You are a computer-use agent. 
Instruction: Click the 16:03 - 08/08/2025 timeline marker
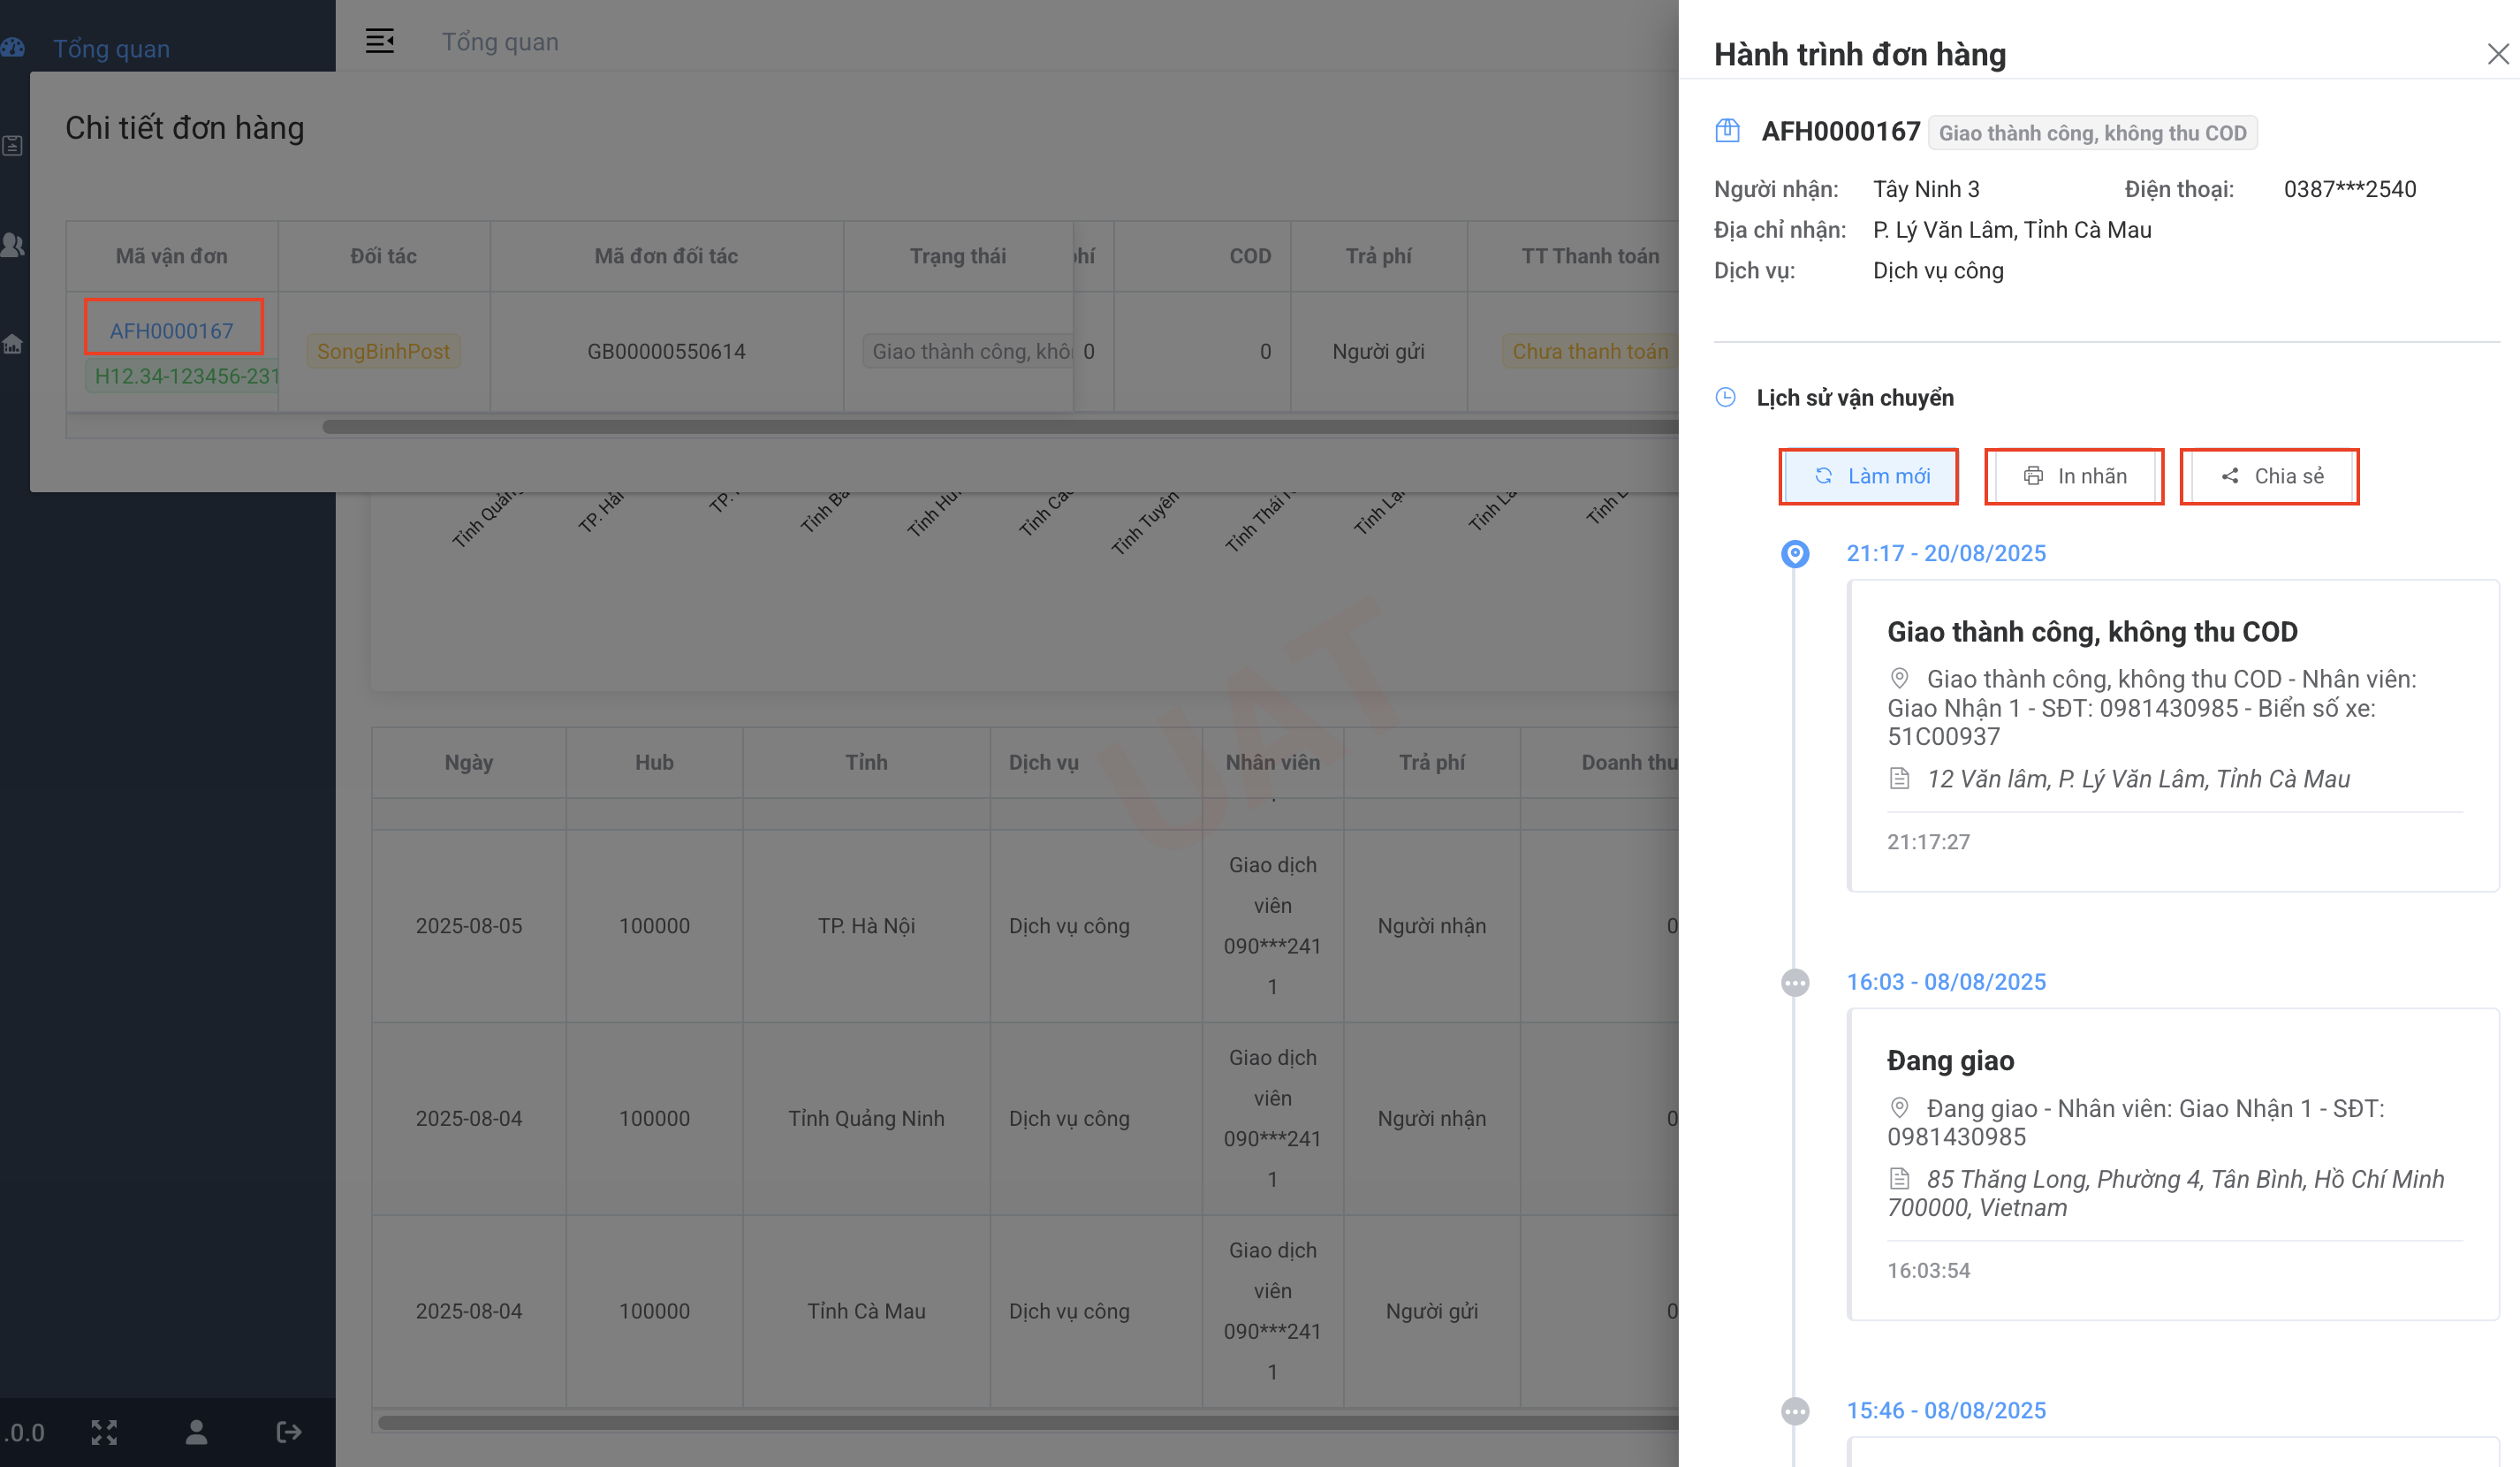[x=1795, y=982]
